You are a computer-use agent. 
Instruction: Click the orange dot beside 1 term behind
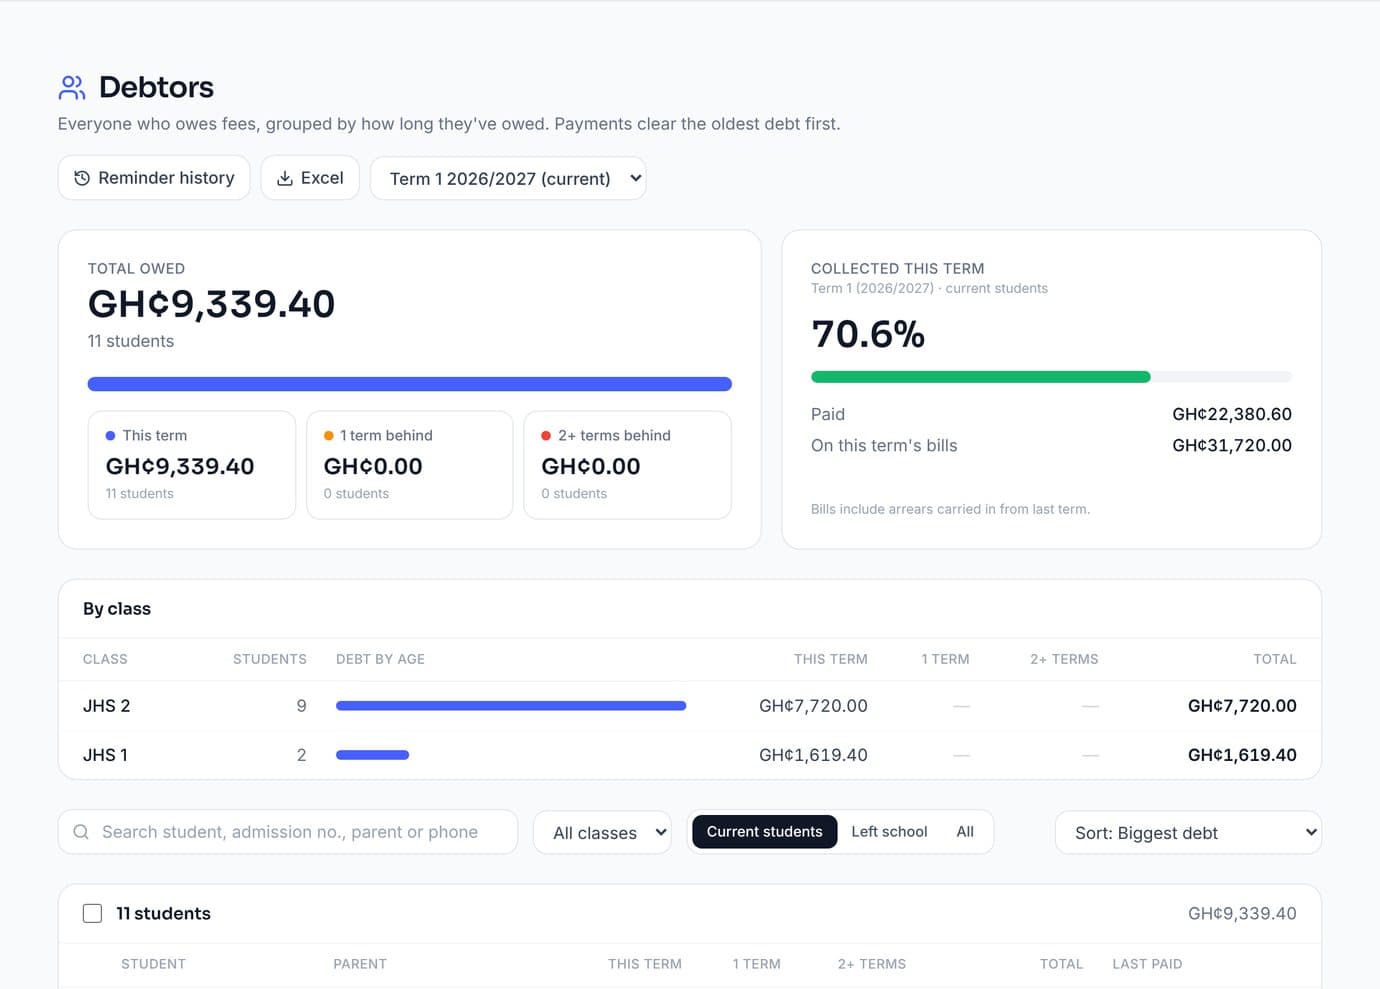click(328, 436)
